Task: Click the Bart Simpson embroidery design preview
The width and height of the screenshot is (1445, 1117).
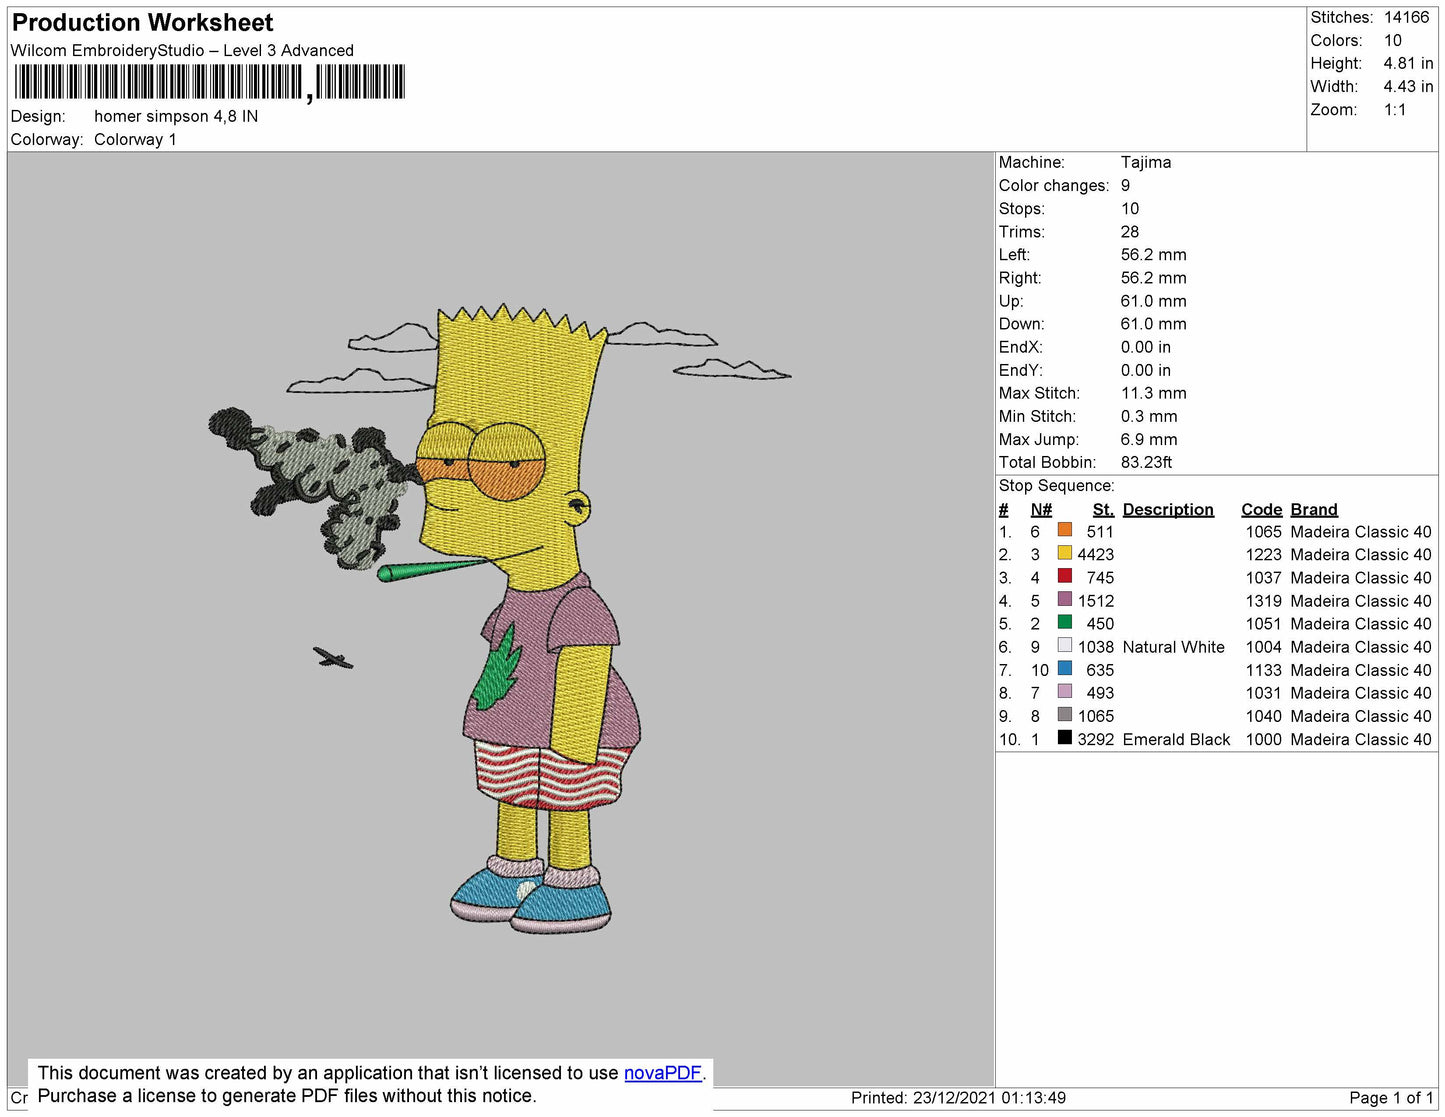Action: pos(500,619)
